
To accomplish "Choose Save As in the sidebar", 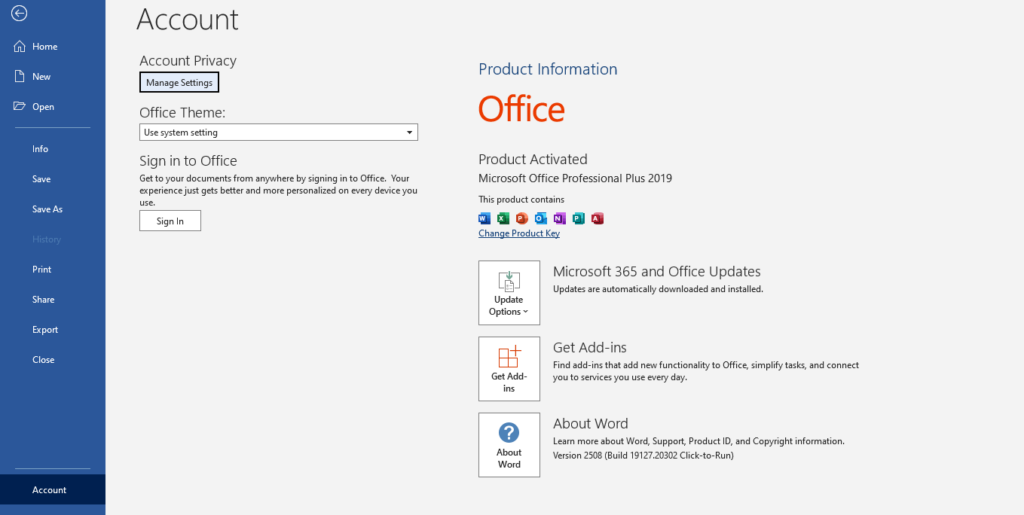I will tap(52, 209).
